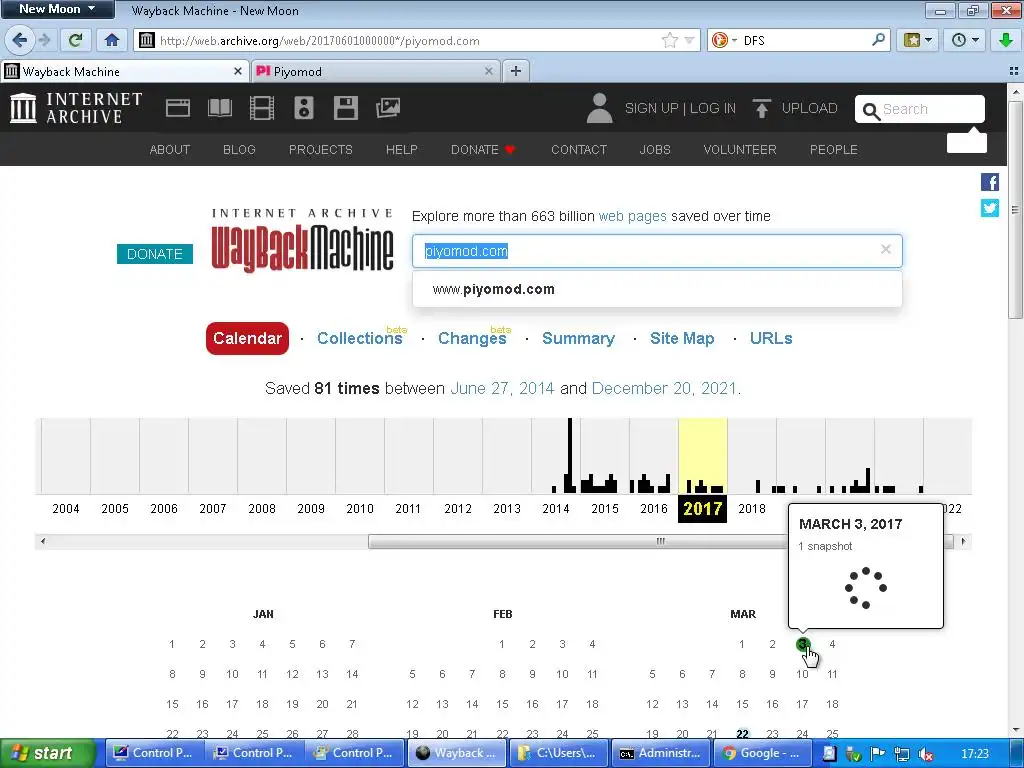
Task: Click the timeline scroll right arrow
Action: 963,541
